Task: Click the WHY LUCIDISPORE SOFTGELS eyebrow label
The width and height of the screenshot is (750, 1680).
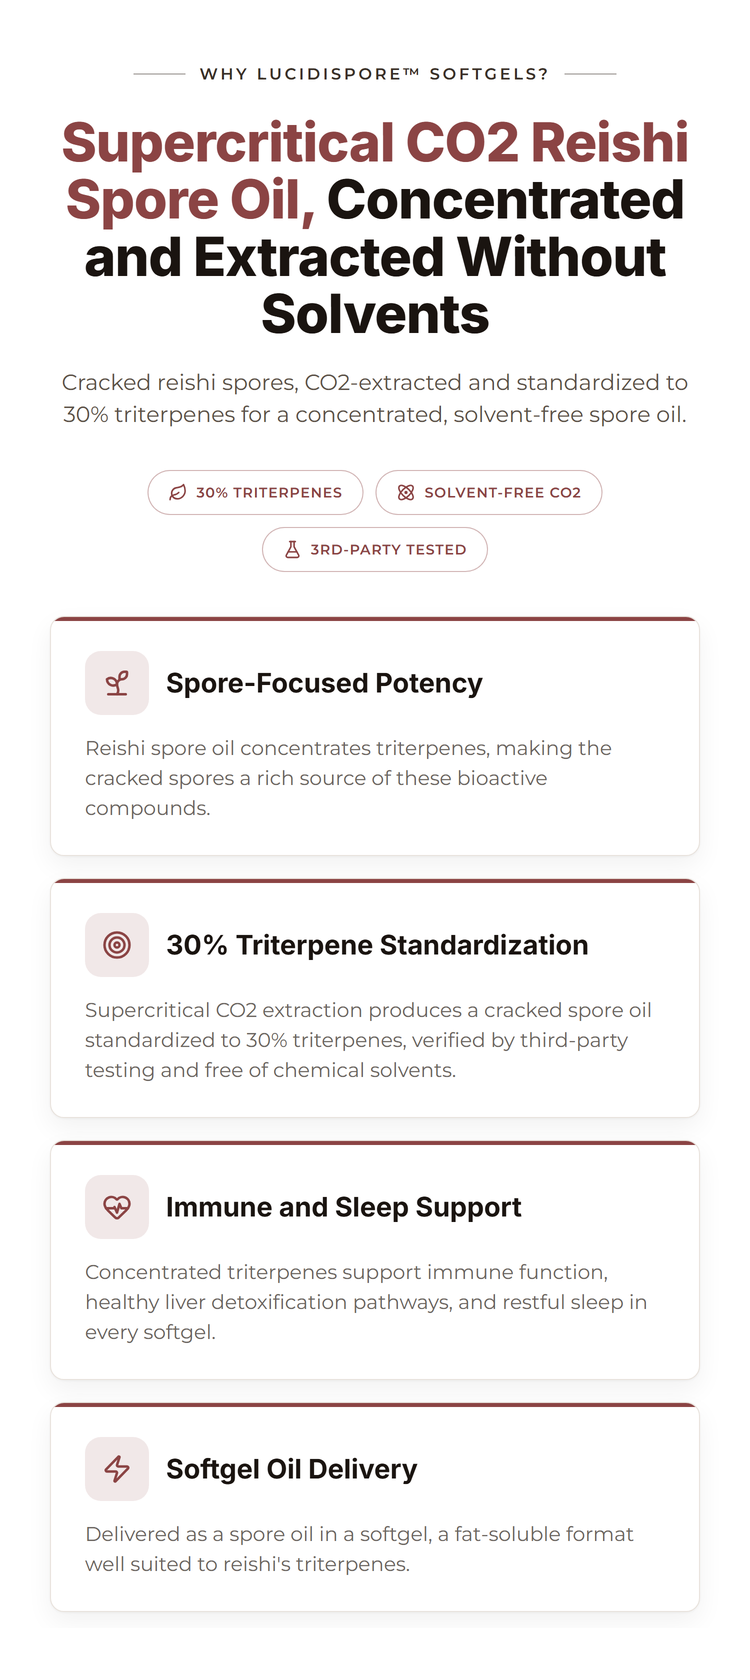Action: (x=374, y=74)
